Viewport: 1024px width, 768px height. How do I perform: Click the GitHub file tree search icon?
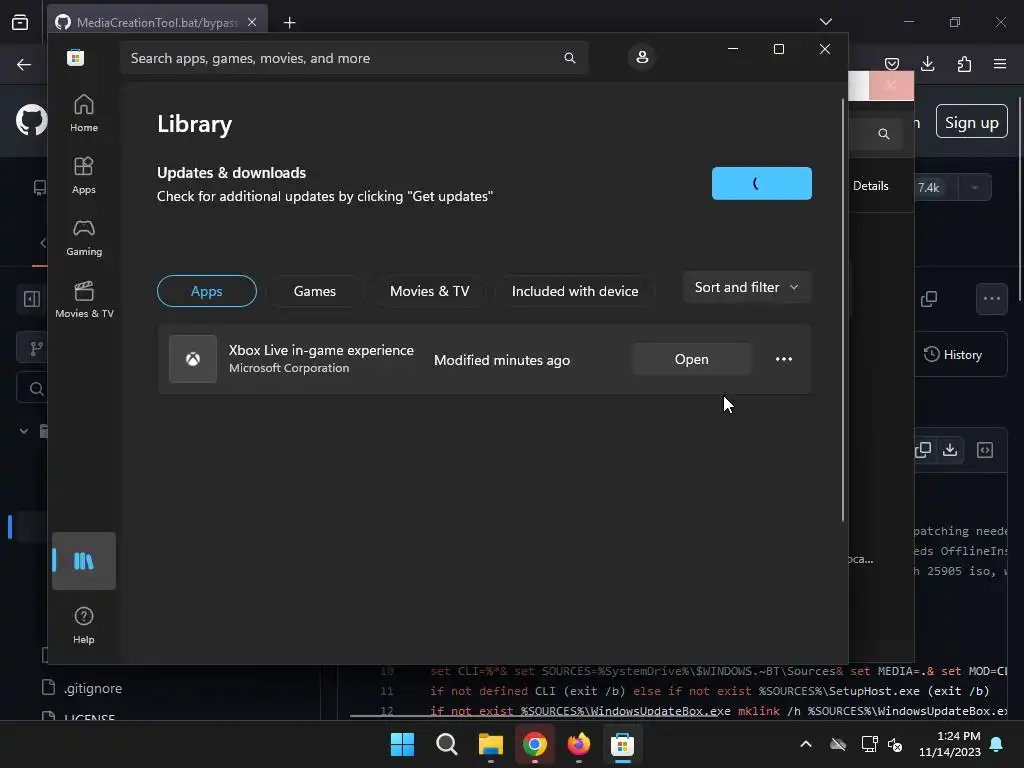[x=37, y=389]
